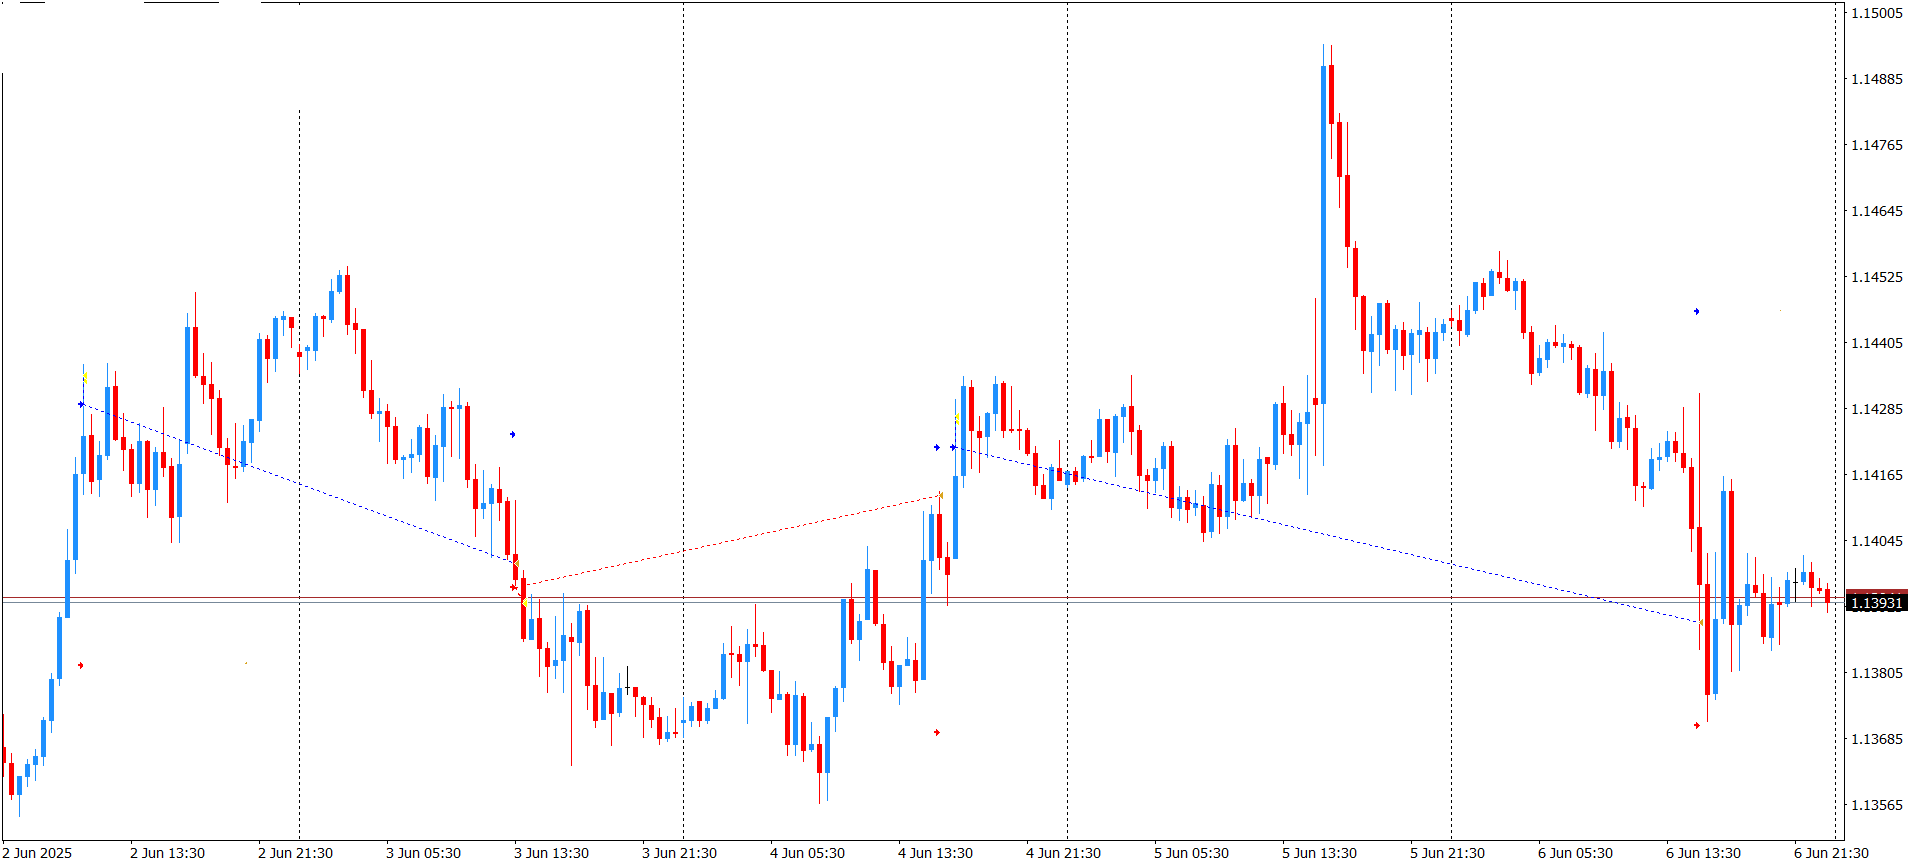Select the tall blue spike candle on 5 Jun
Screen dimensions: 1916x867
point(1324,235)
